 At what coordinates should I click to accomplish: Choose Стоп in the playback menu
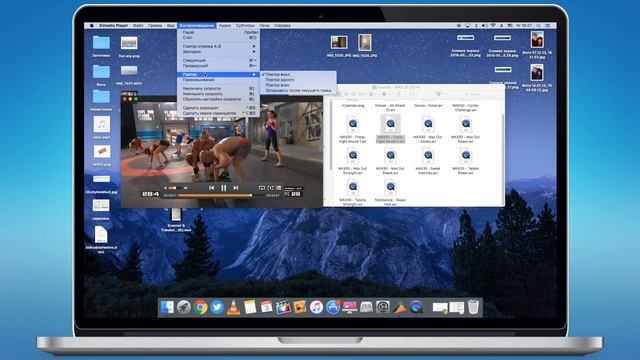218,37
